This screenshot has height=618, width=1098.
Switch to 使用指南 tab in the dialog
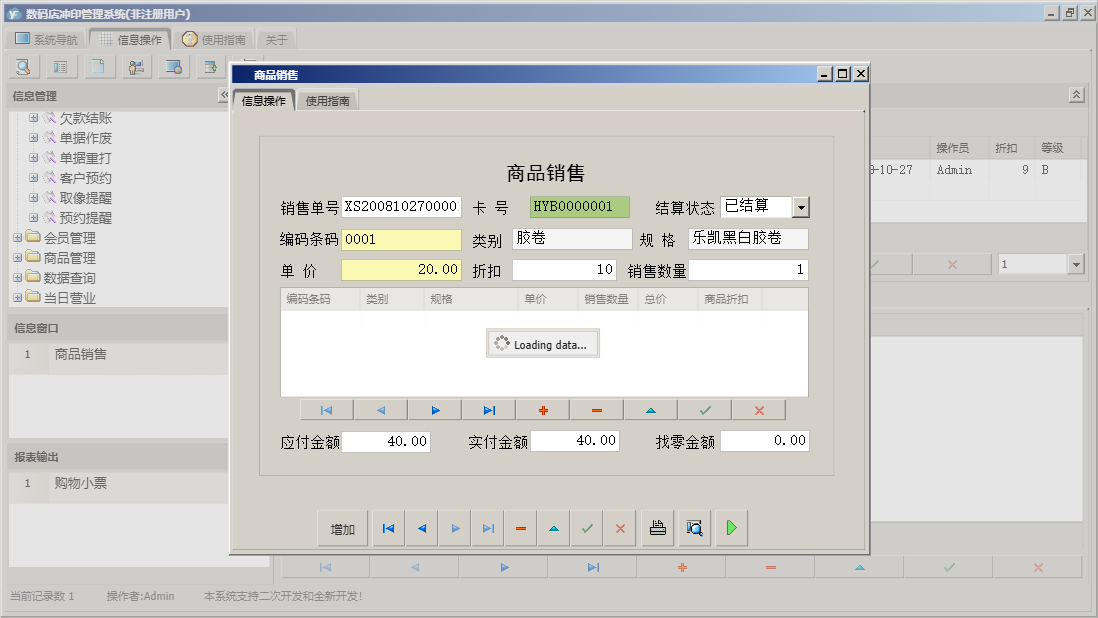coord(328,101)
